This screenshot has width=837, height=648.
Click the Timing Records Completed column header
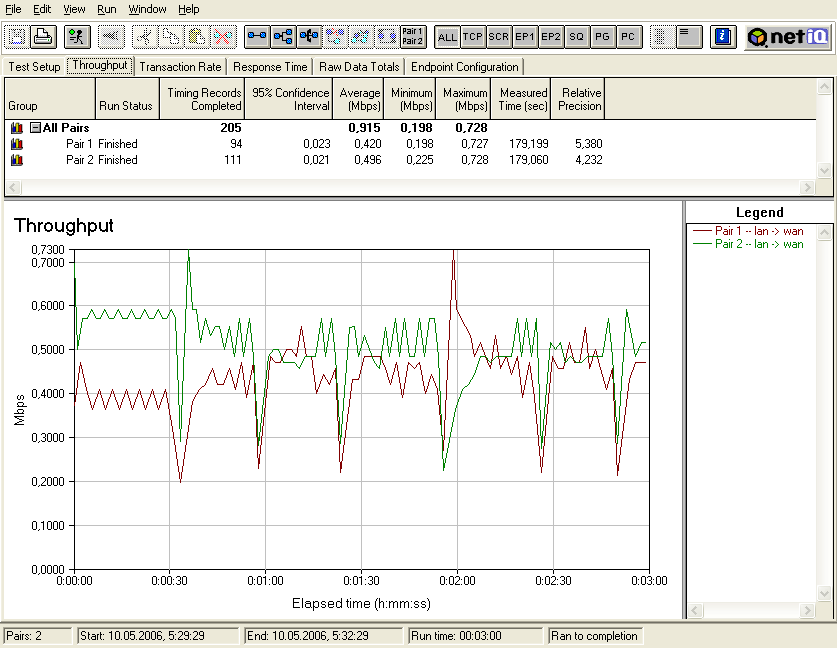[203, 99]
